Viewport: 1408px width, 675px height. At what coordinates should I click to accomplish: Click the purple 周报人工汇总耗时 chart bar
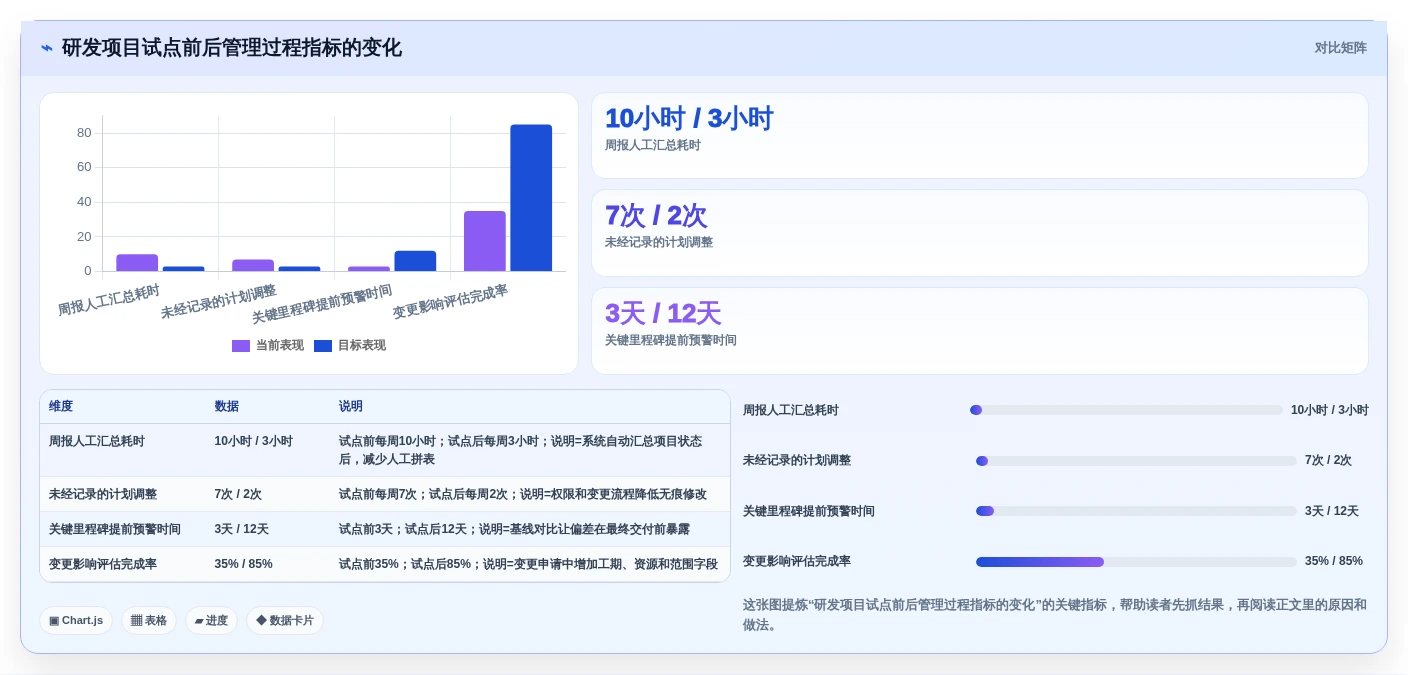tap(137, 263)
